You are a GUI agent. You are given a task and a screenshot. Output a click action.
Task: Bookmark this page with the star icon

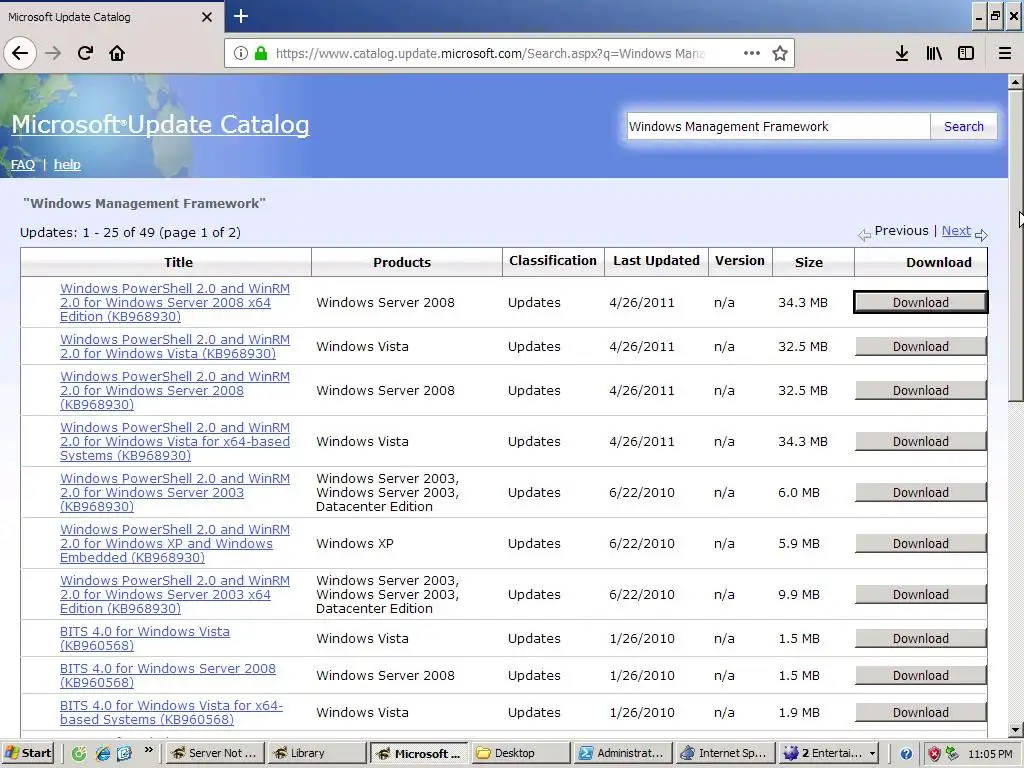tap(780, 53)
